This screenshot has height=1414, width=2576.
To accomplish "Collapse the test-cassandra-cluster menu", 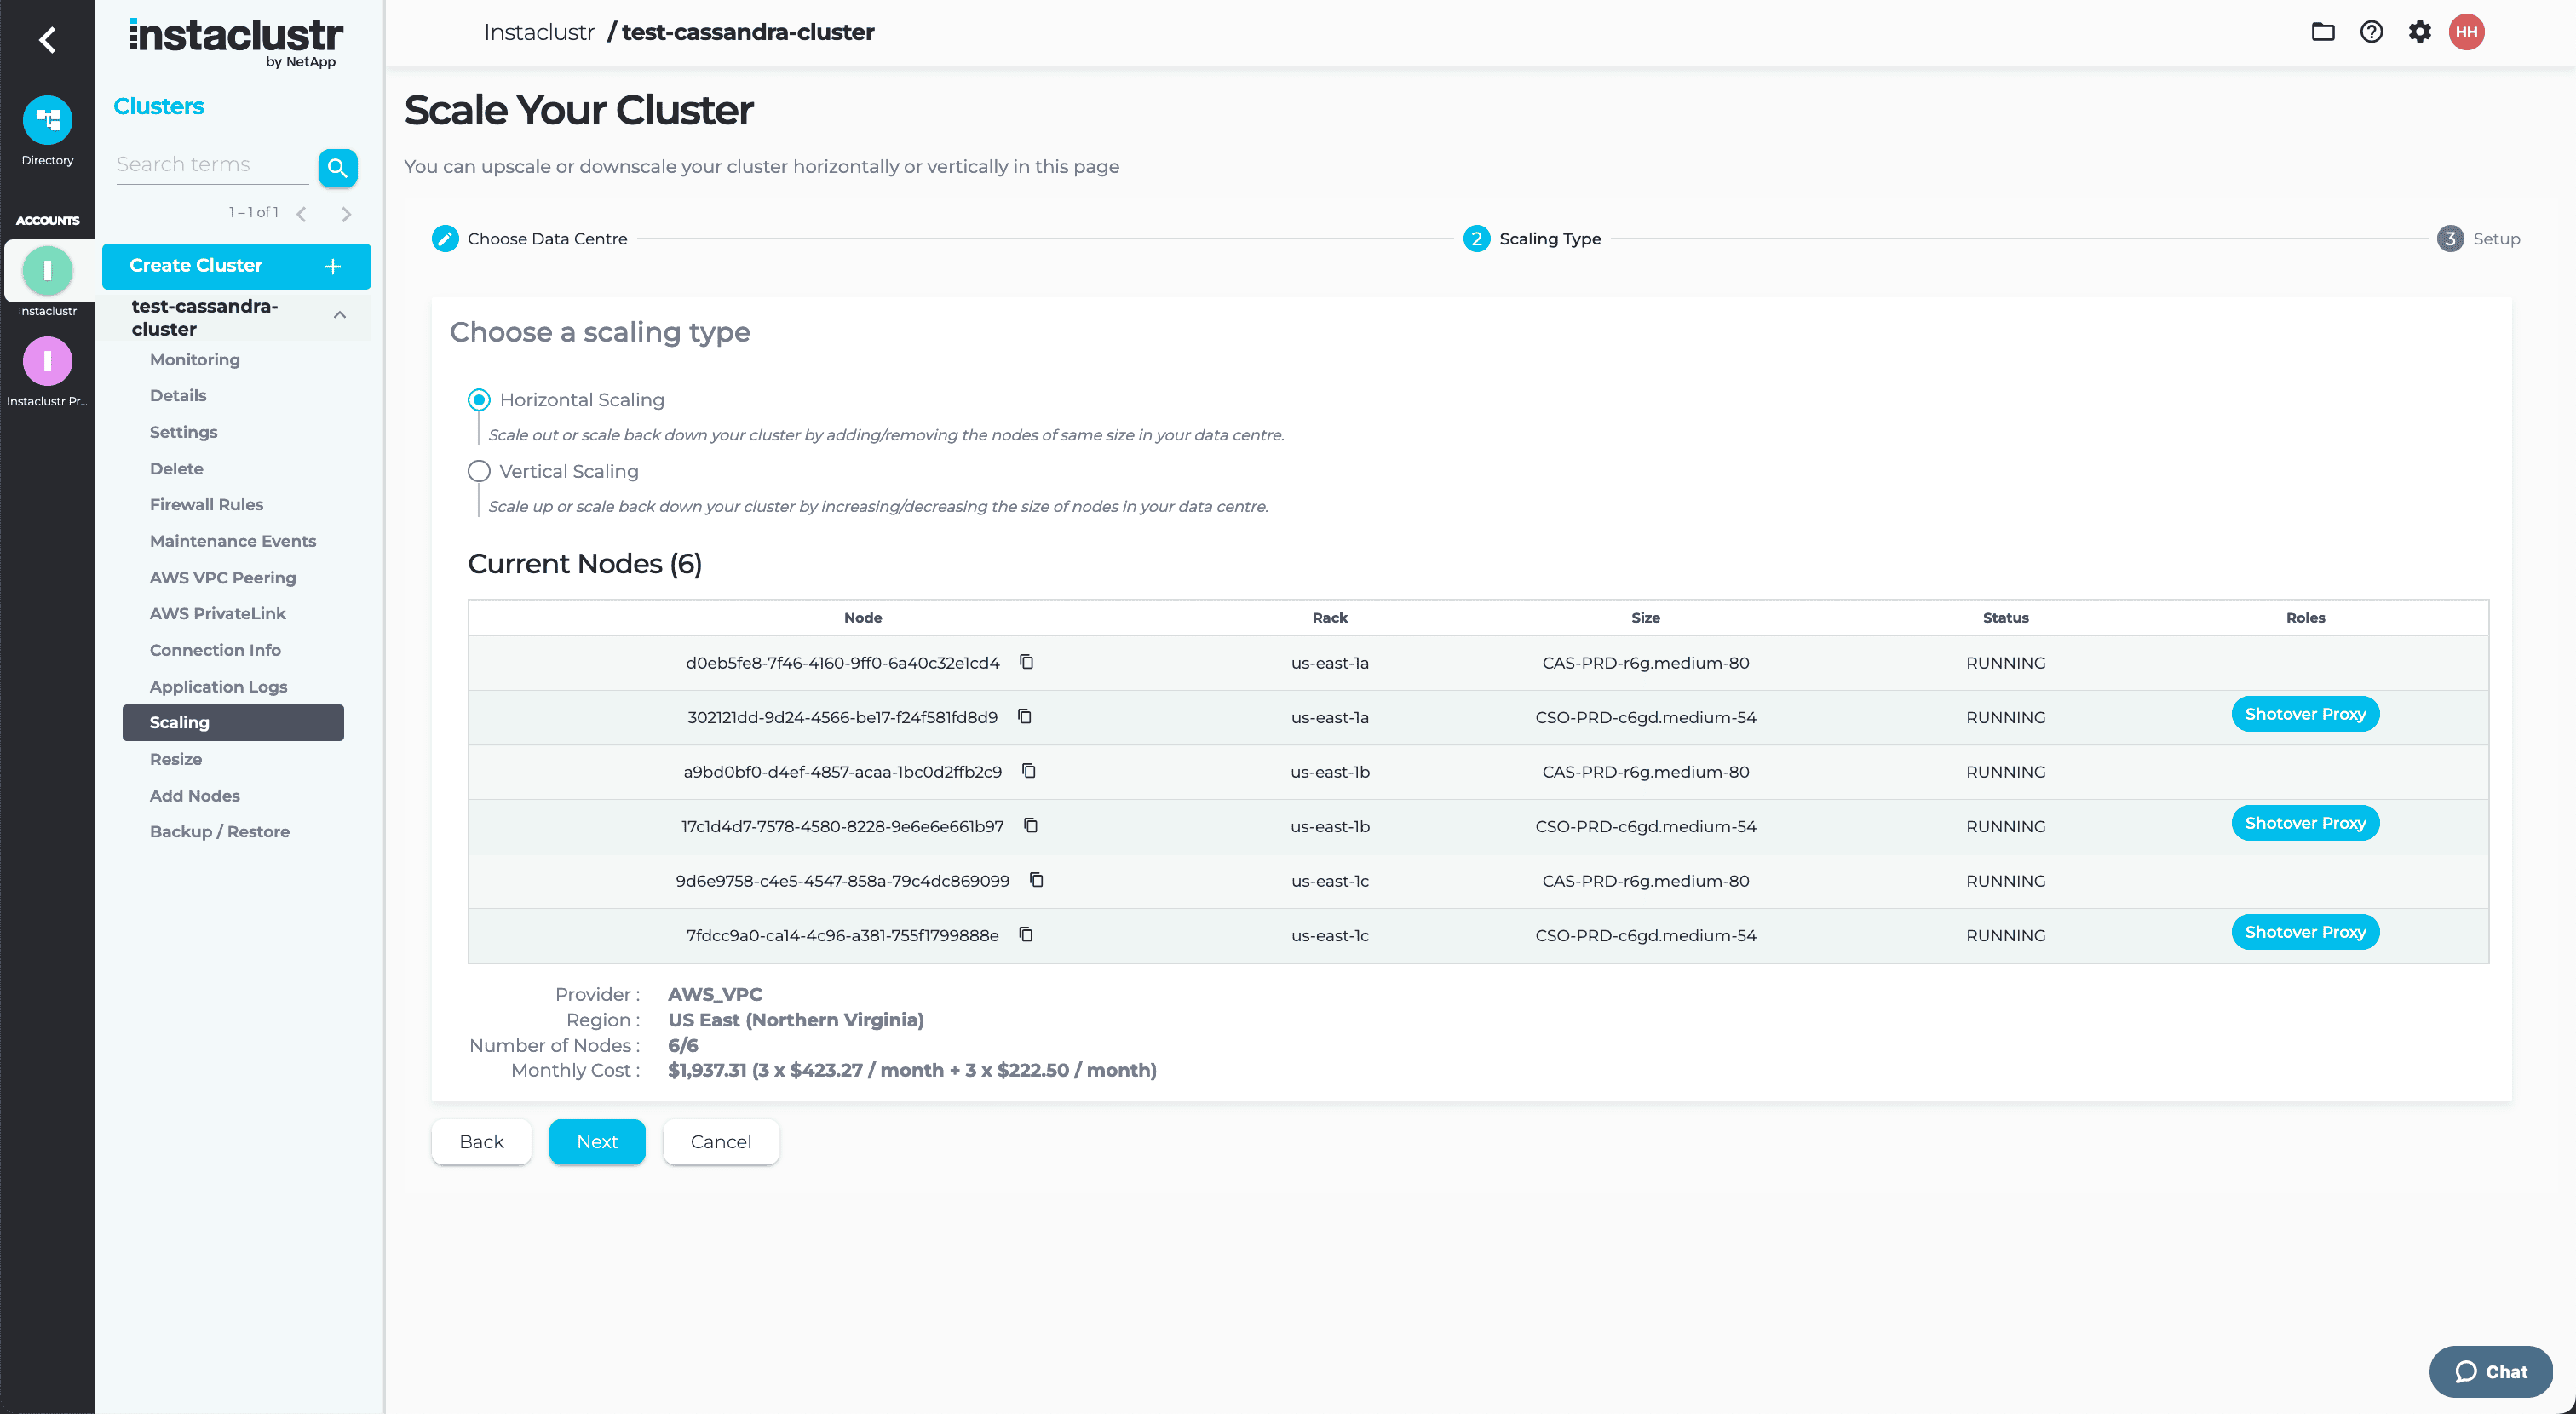I will (x=339, y=316).
